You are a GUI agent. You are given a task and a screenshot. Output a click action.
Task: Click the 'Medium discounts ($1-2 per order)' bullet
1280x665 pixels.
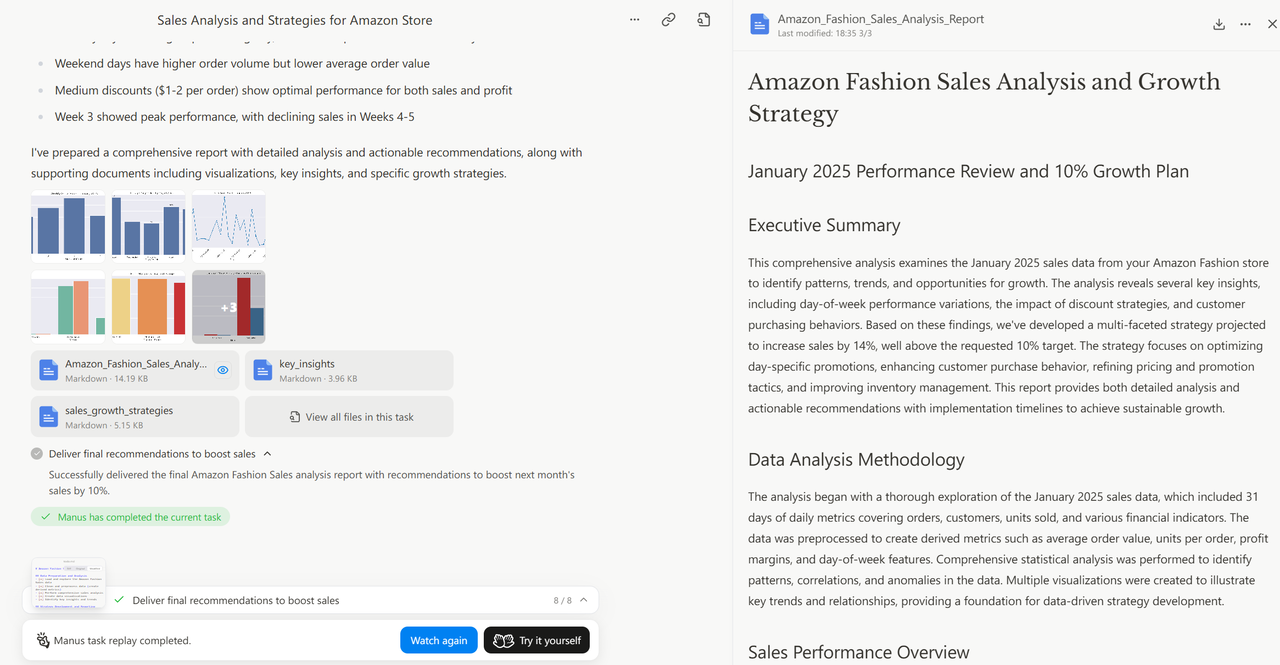click(284, 90)
